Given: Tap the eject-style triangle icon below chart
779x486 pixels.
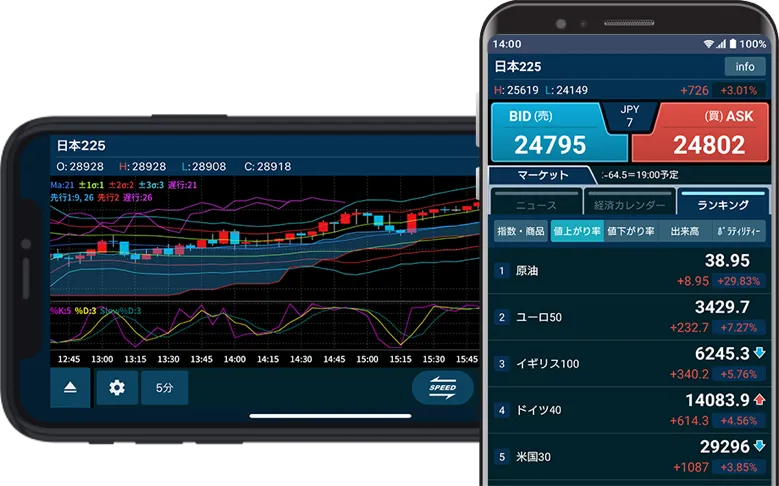Looking at the screenshot, I should tap(70, 388).
